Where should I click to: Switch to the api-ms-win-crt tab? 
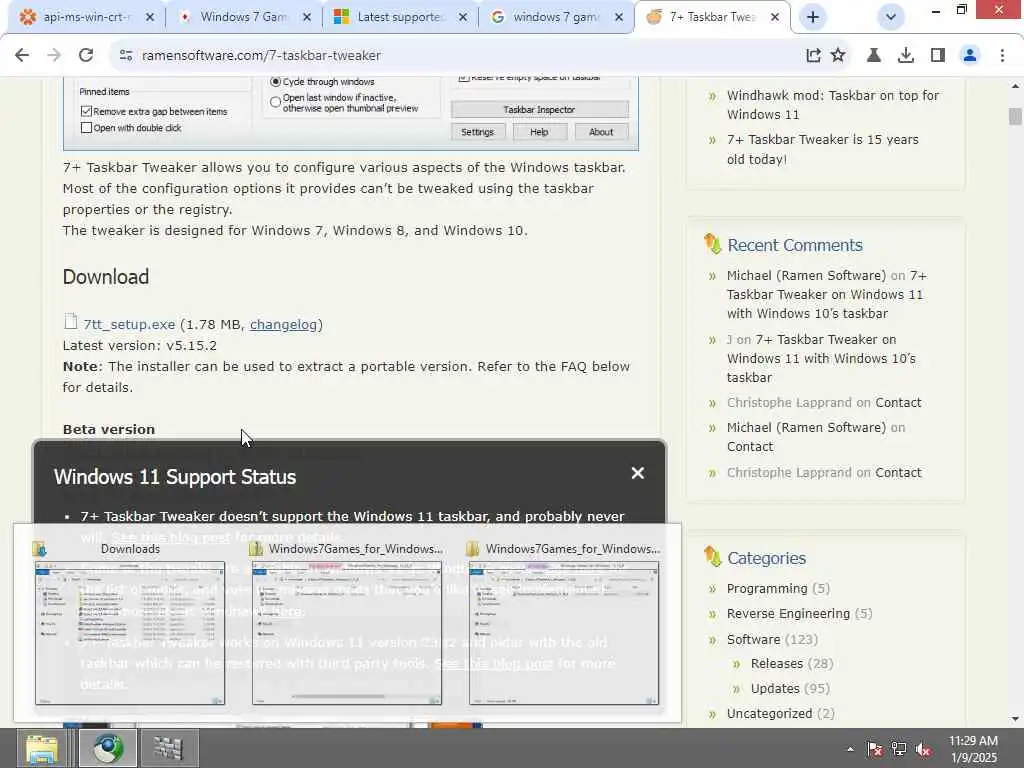pos(86,17)
